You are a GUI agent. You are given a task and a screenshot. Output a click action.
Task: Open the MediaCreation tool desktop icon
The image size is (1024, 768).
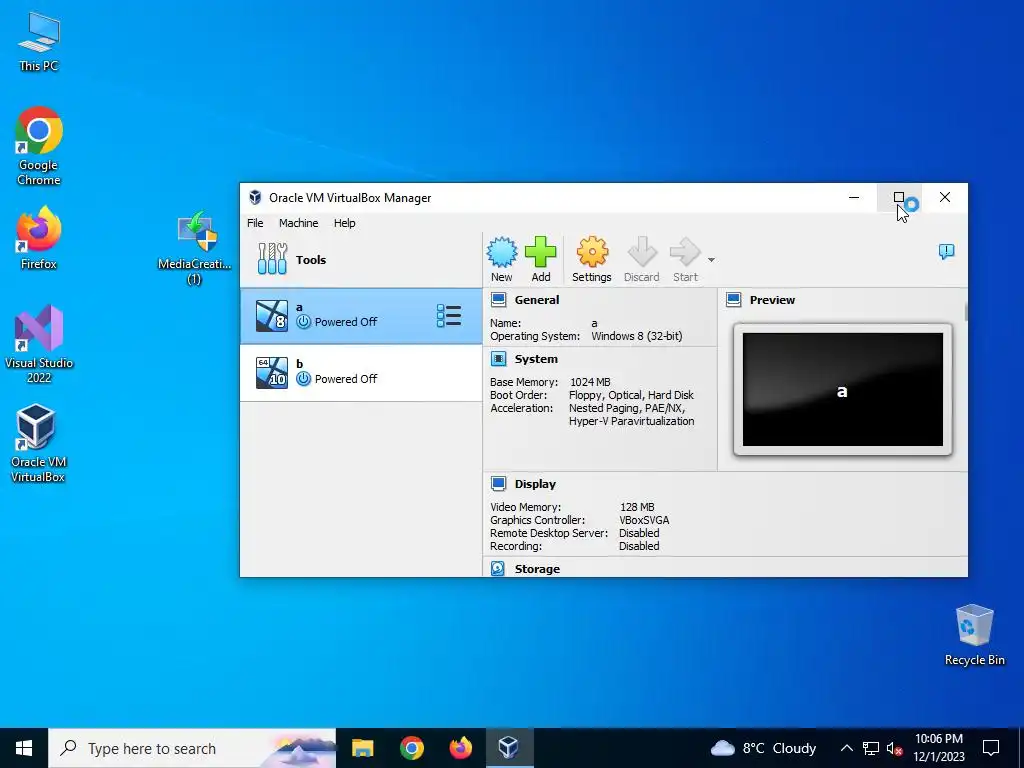click(195, 248)
